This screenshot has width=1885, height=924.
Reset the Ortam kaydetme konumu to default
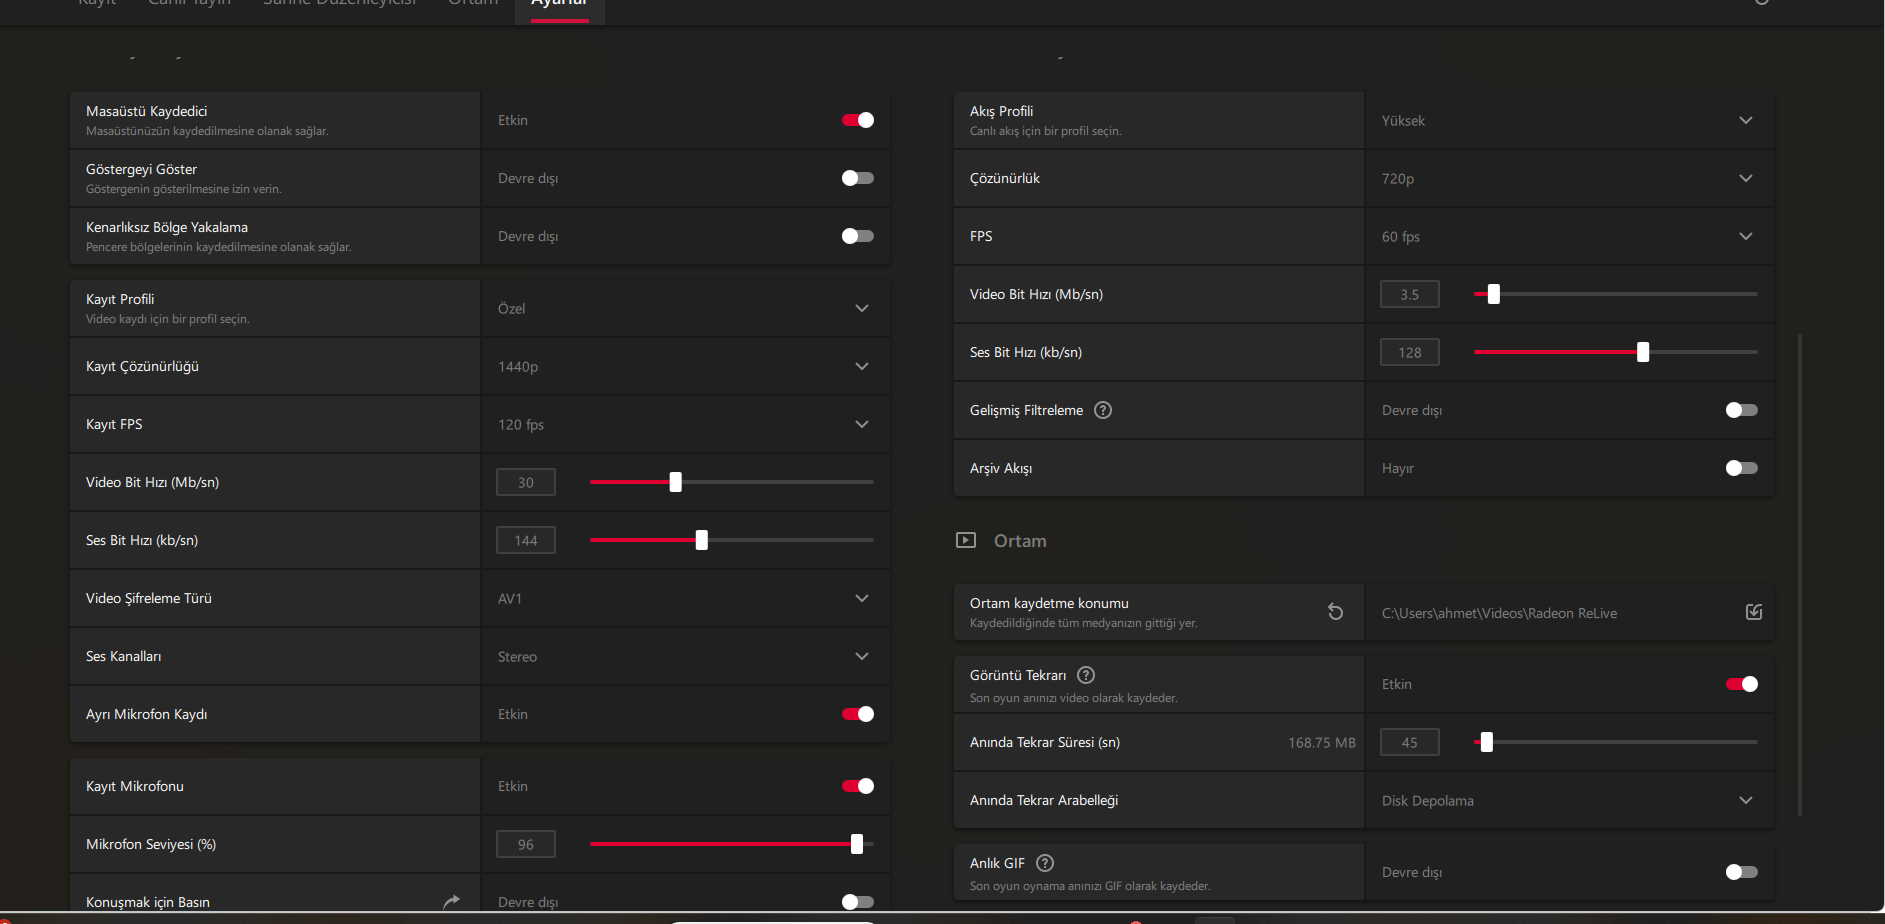tap(1335, 612)
